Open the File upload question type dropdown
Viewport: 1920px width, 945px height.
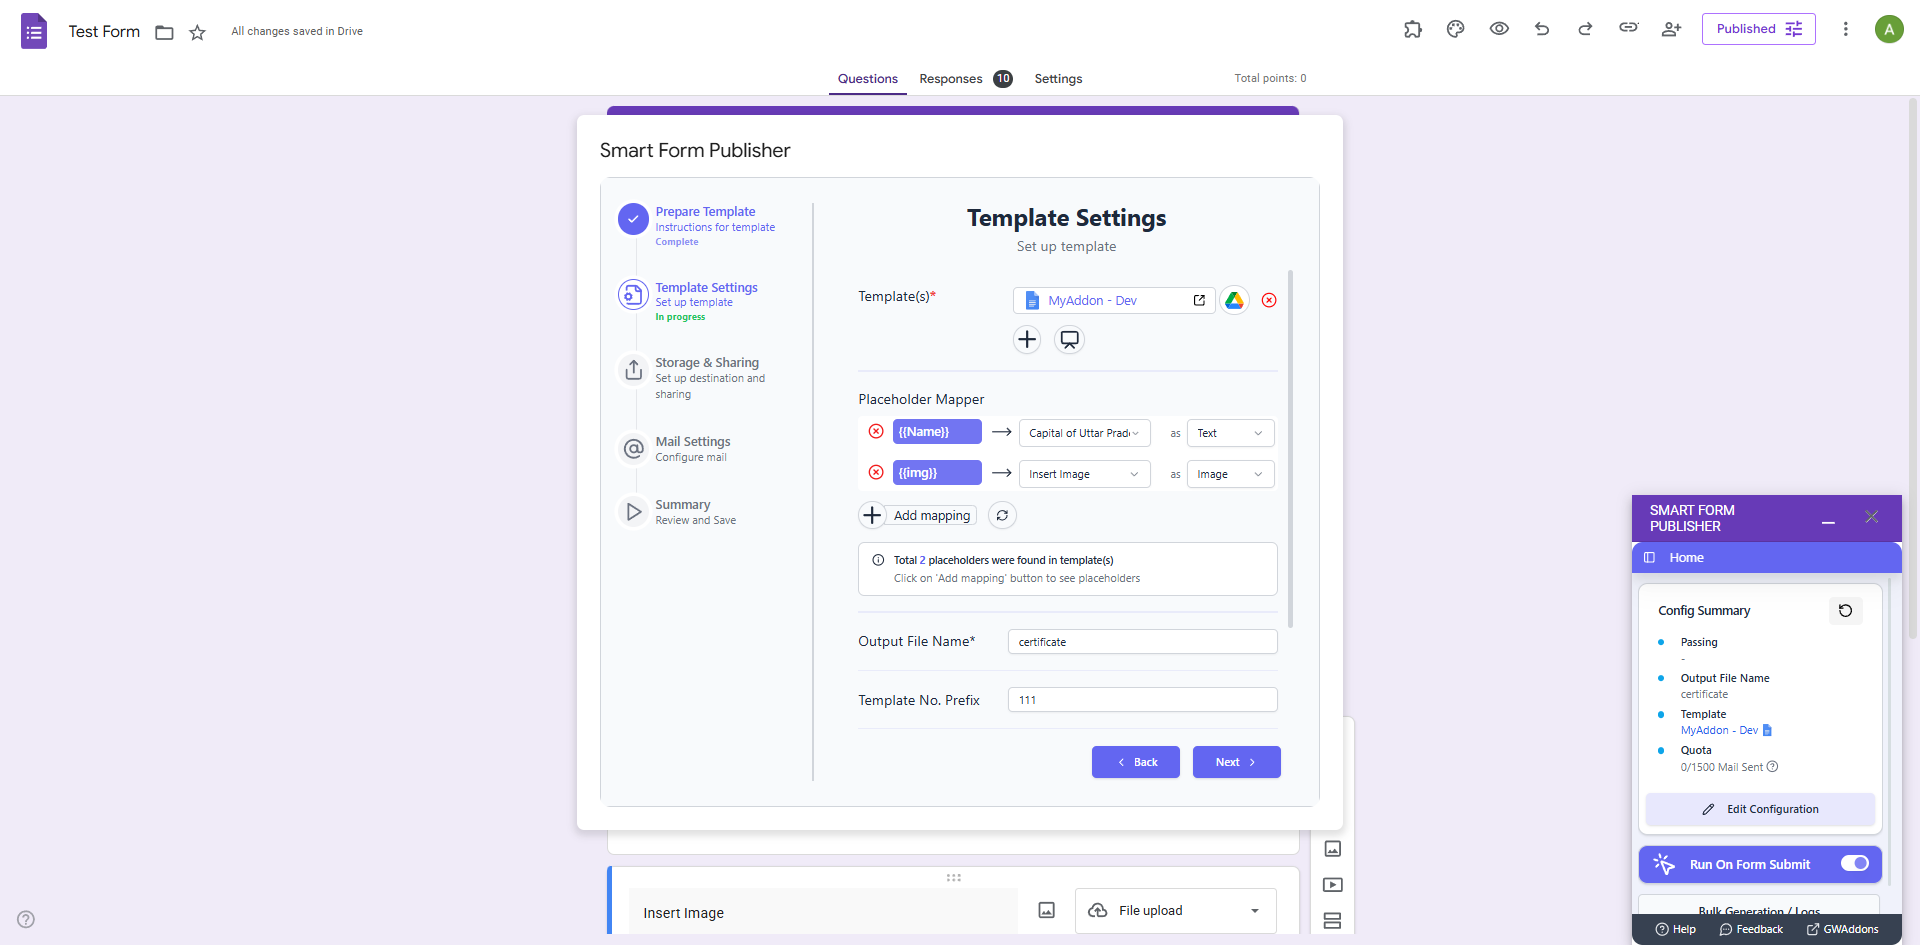click(x=1175, y=911)
